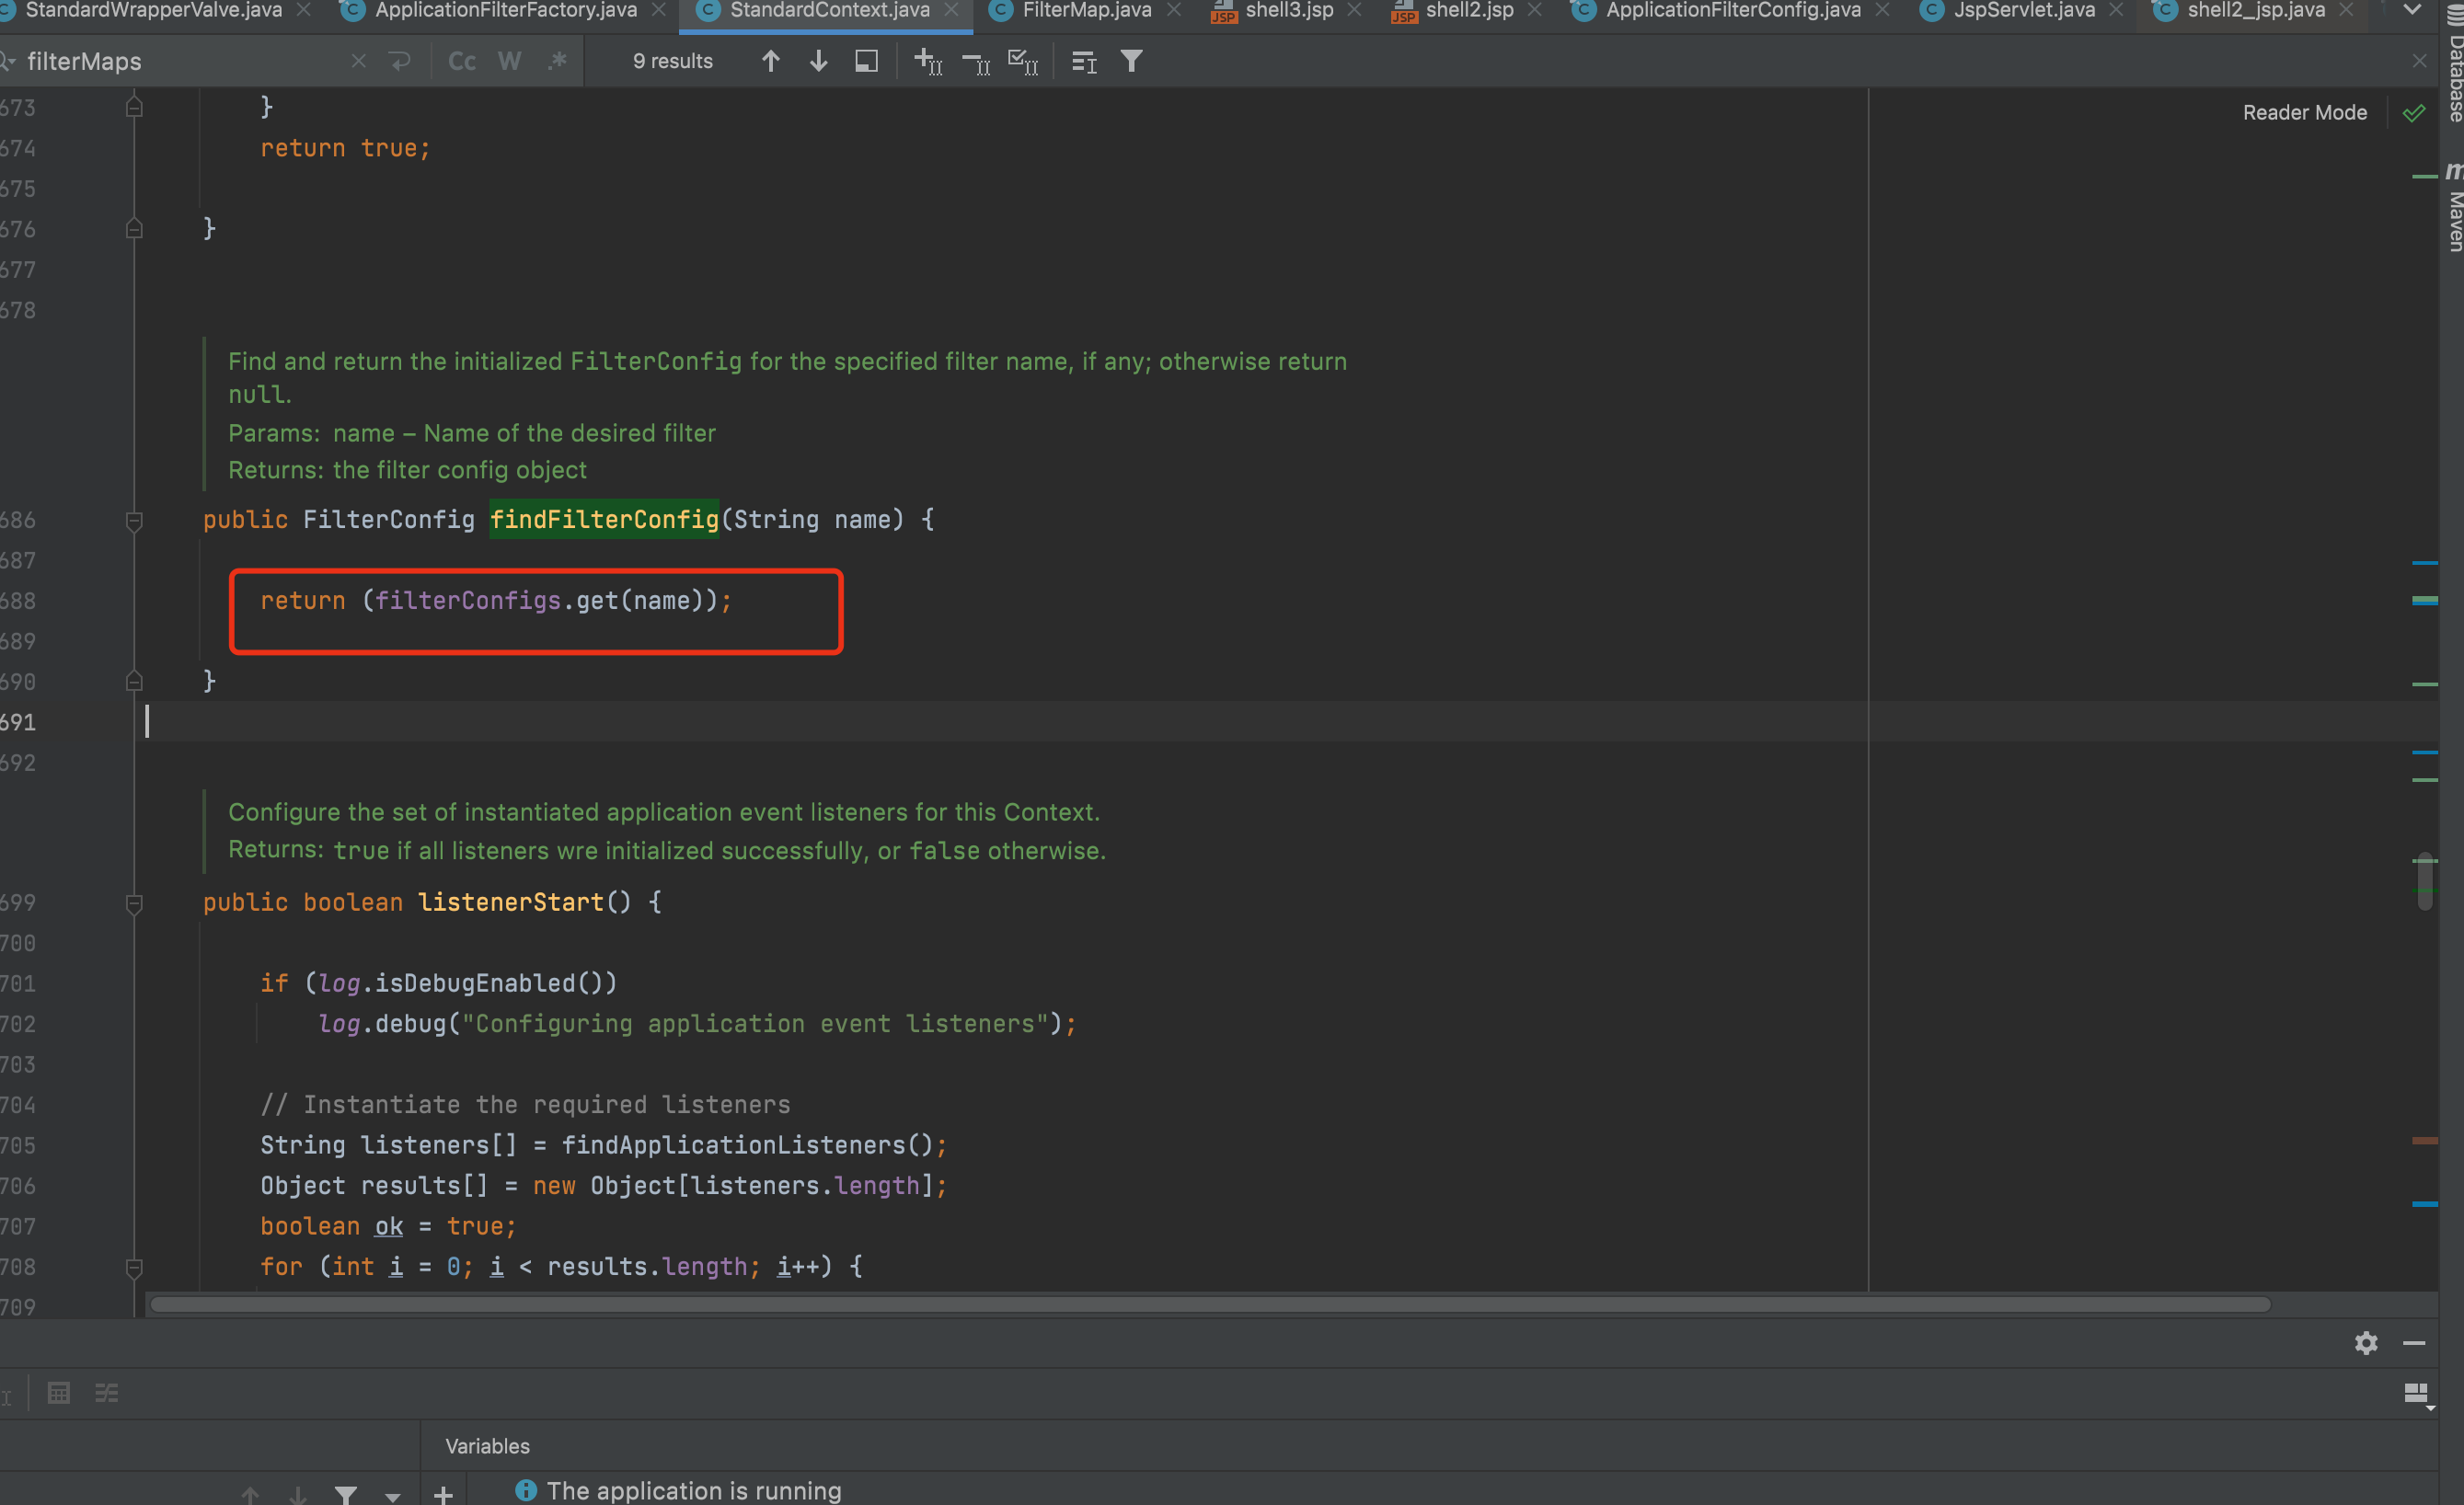Close the JspServlet.java tab

[2116, 10]
